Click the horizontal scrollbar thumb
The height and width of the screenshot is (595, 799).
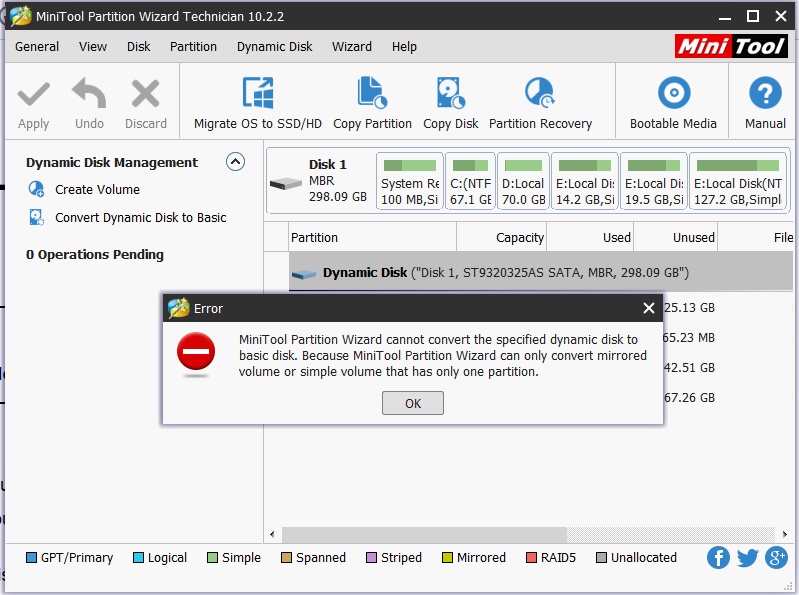coord(424,534)
